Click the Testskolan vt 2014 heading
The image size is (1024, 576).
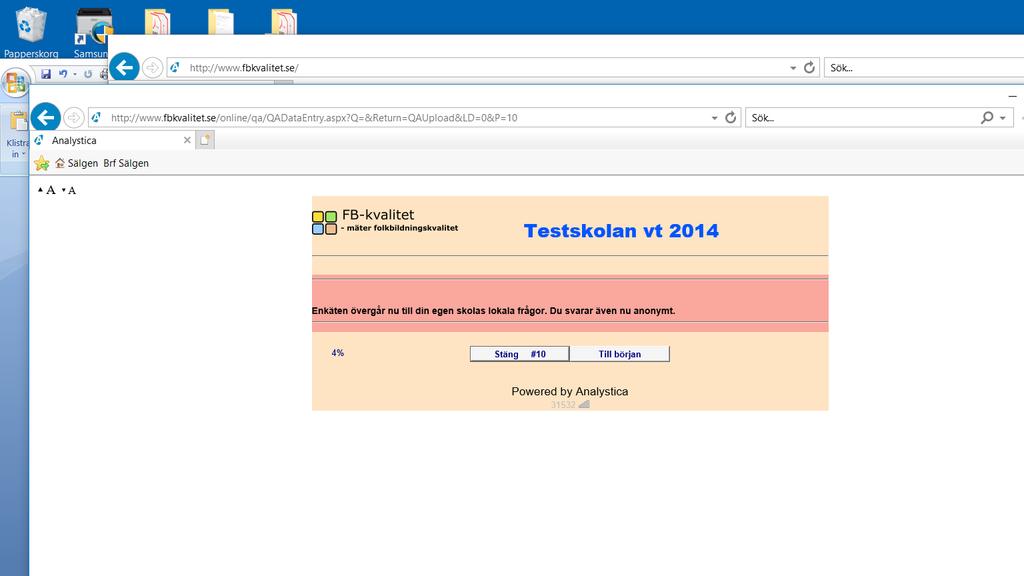pos(621,231)
